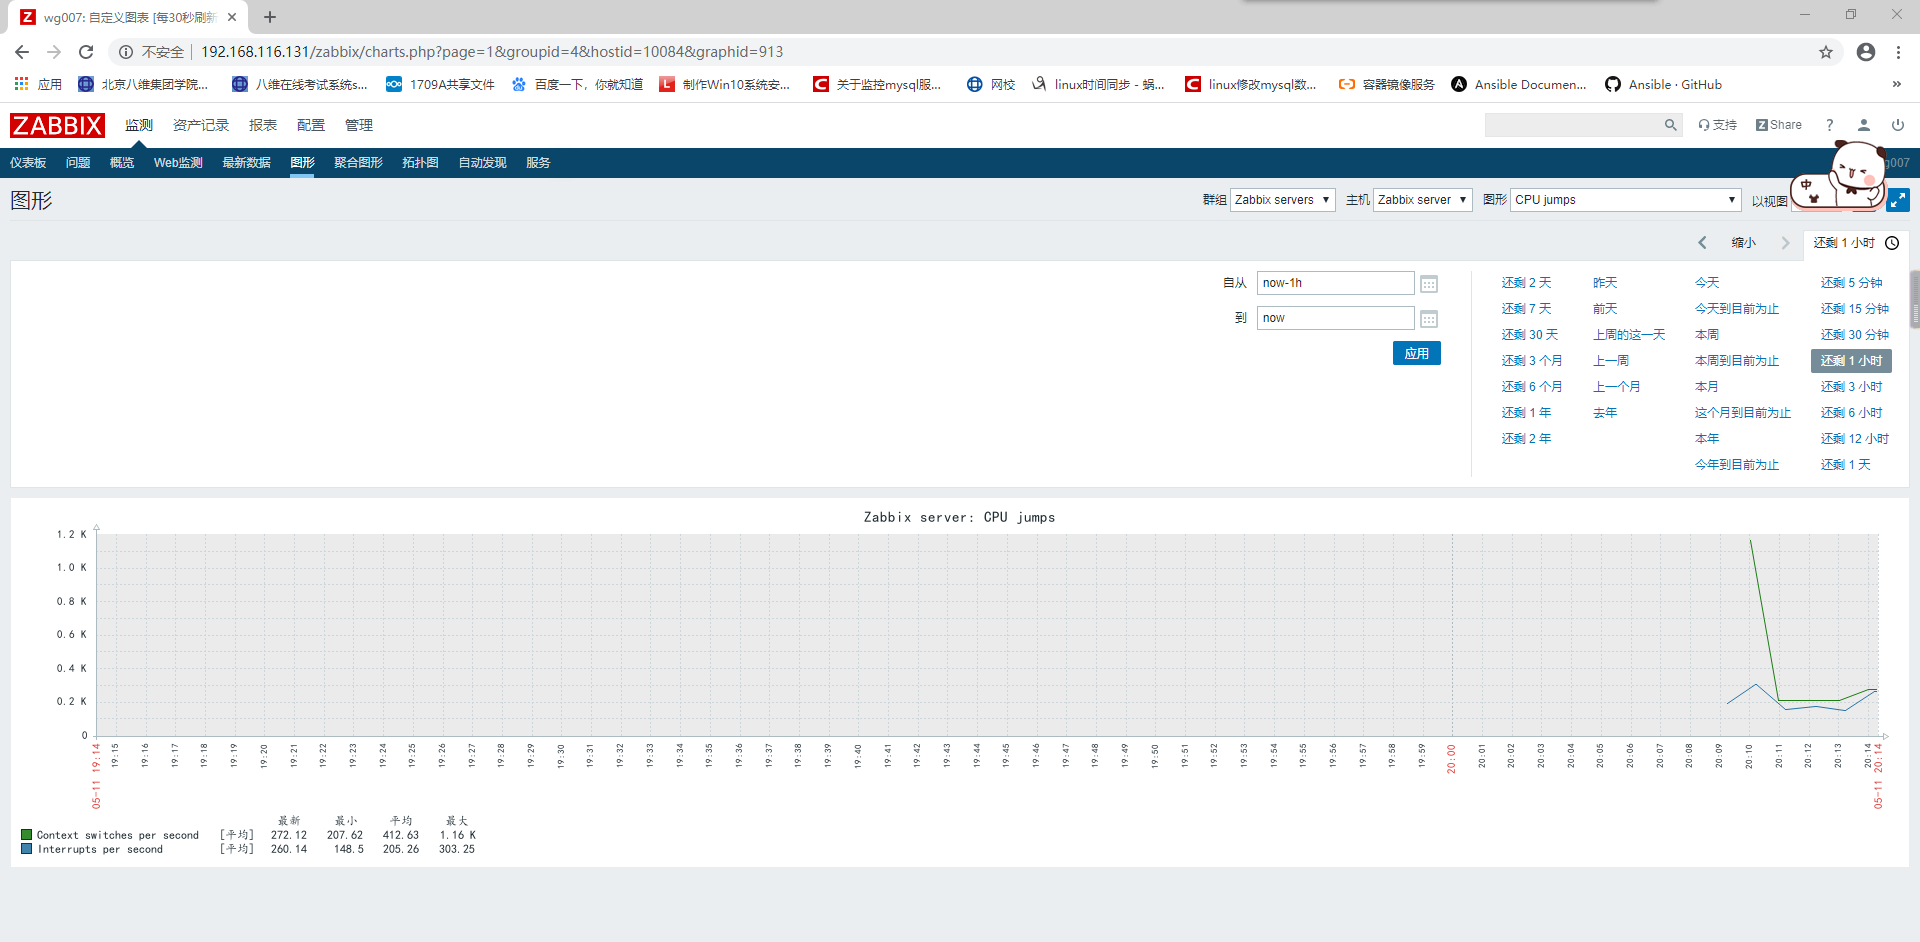Viewport: 1920px width, 942px height.
Task: Click the browser back arrow
Action: (22, 52)
